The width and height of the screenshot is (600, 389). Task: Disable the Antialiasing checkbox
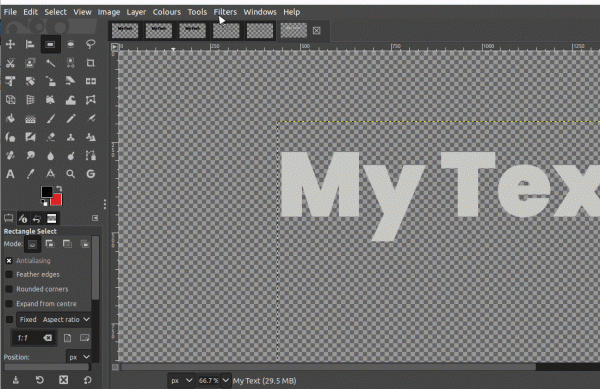[9, 260]
